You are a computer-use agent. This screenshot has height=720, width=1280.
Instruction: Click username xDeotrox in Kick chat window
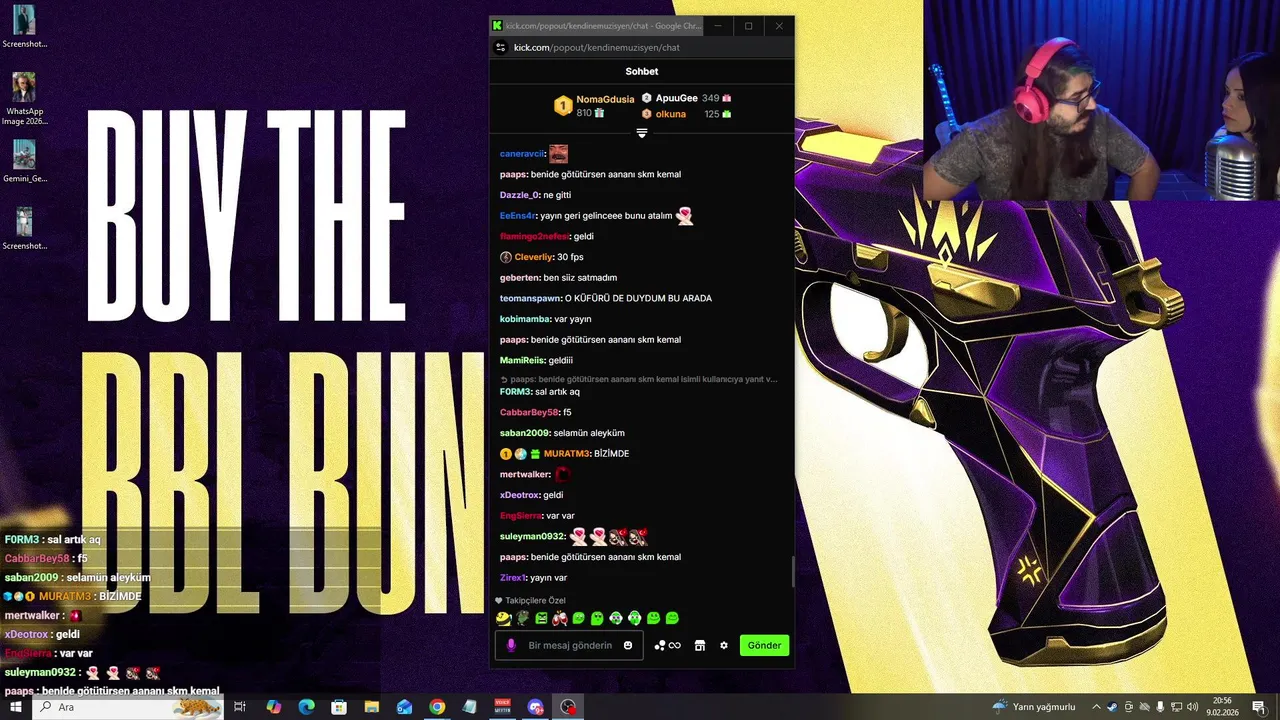click(519, 495)
